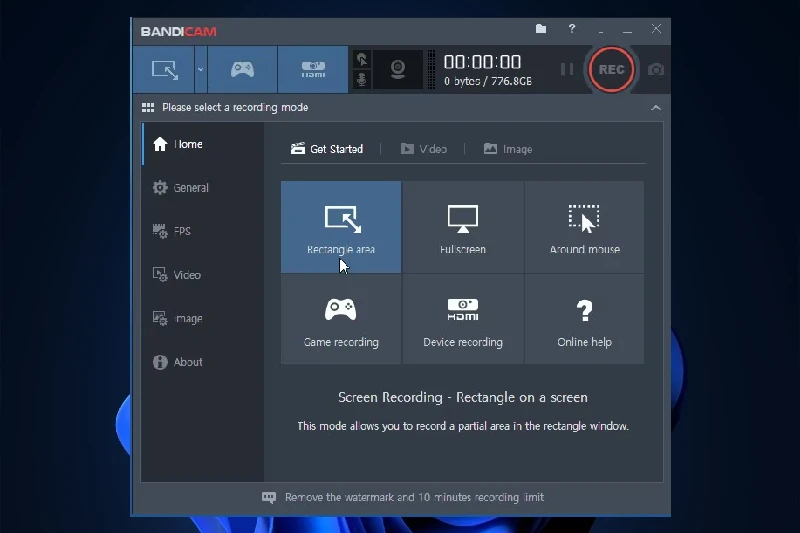Screen dimensions: 800x533
Task: Click the BANDICAM logo
Action: pyautogui.click(x=179, y=32)
